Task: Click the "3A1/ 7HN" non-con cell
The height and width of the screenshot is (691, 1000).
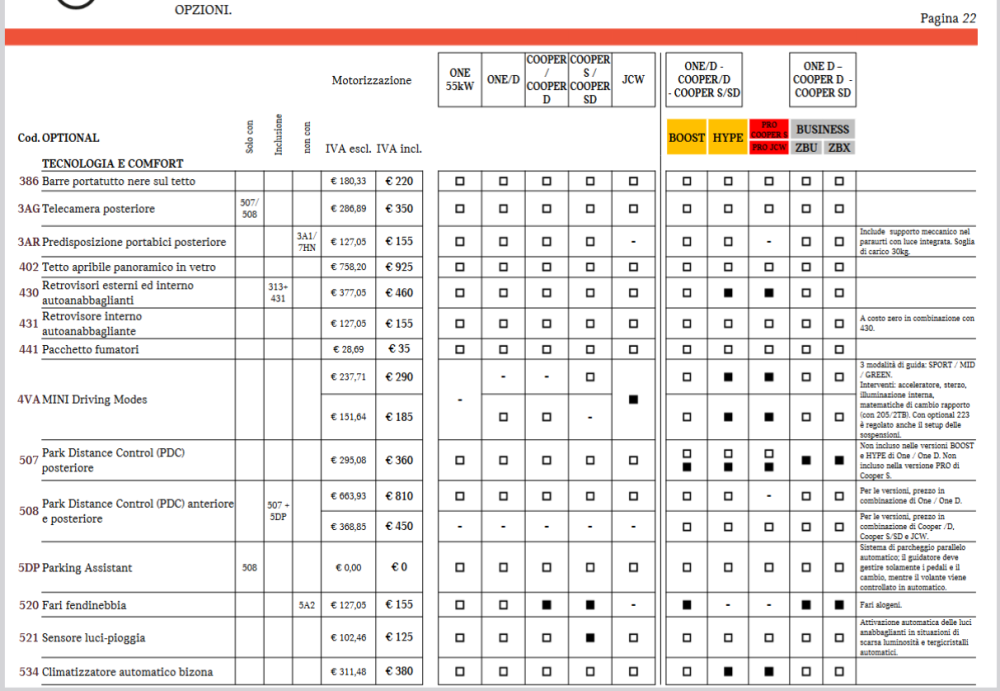Action: pos(307,242)
